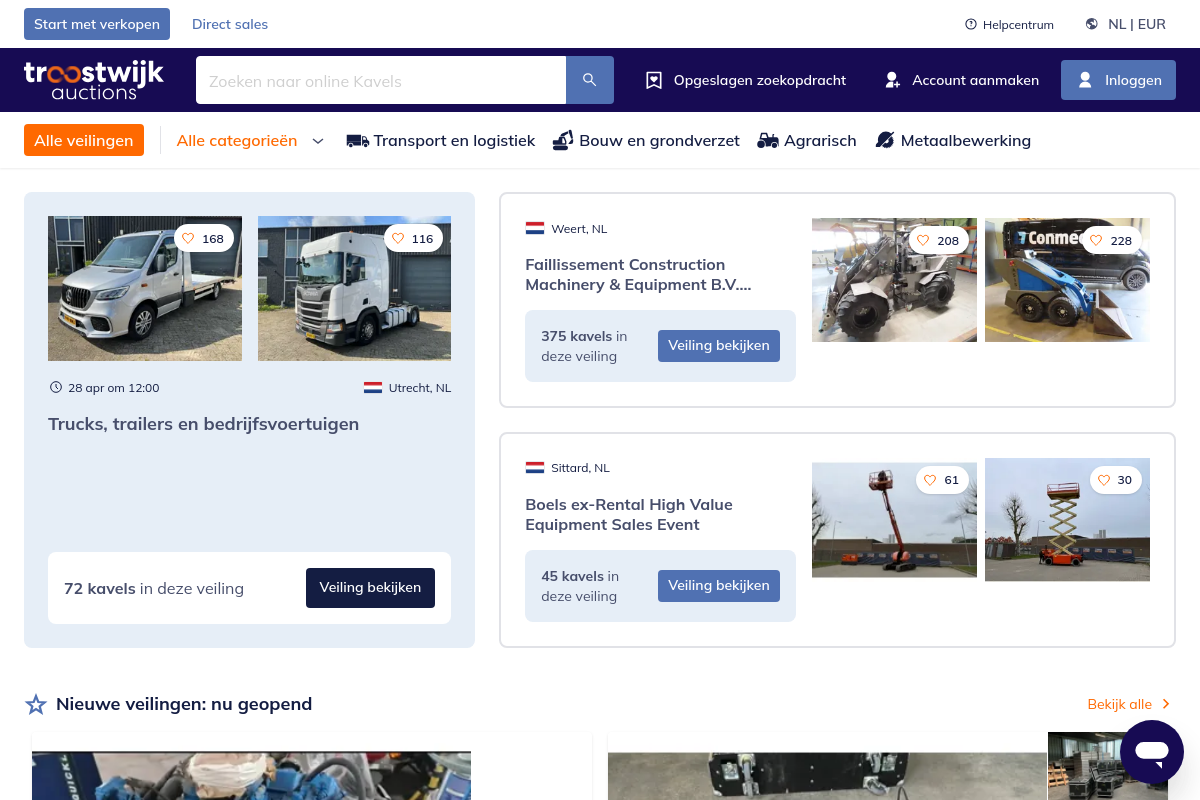
Task: Click the Metaalbewerking category icon
Action: click(886, 140)
